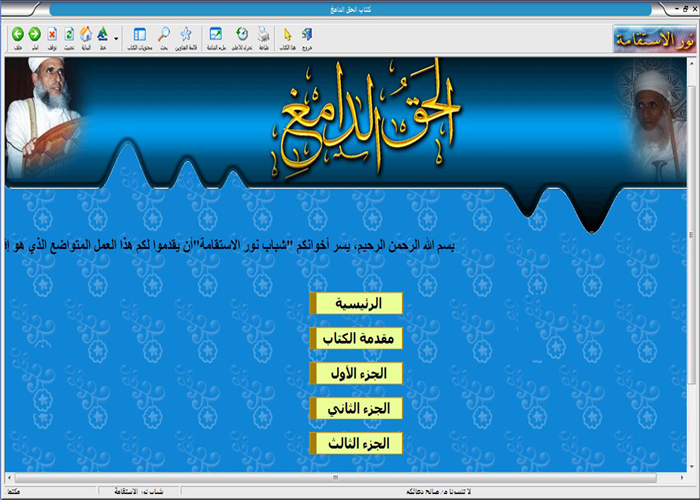The image size is (700, 500).
Task: Open الجزء الأول part one button
Action: [x=356, y=373]
